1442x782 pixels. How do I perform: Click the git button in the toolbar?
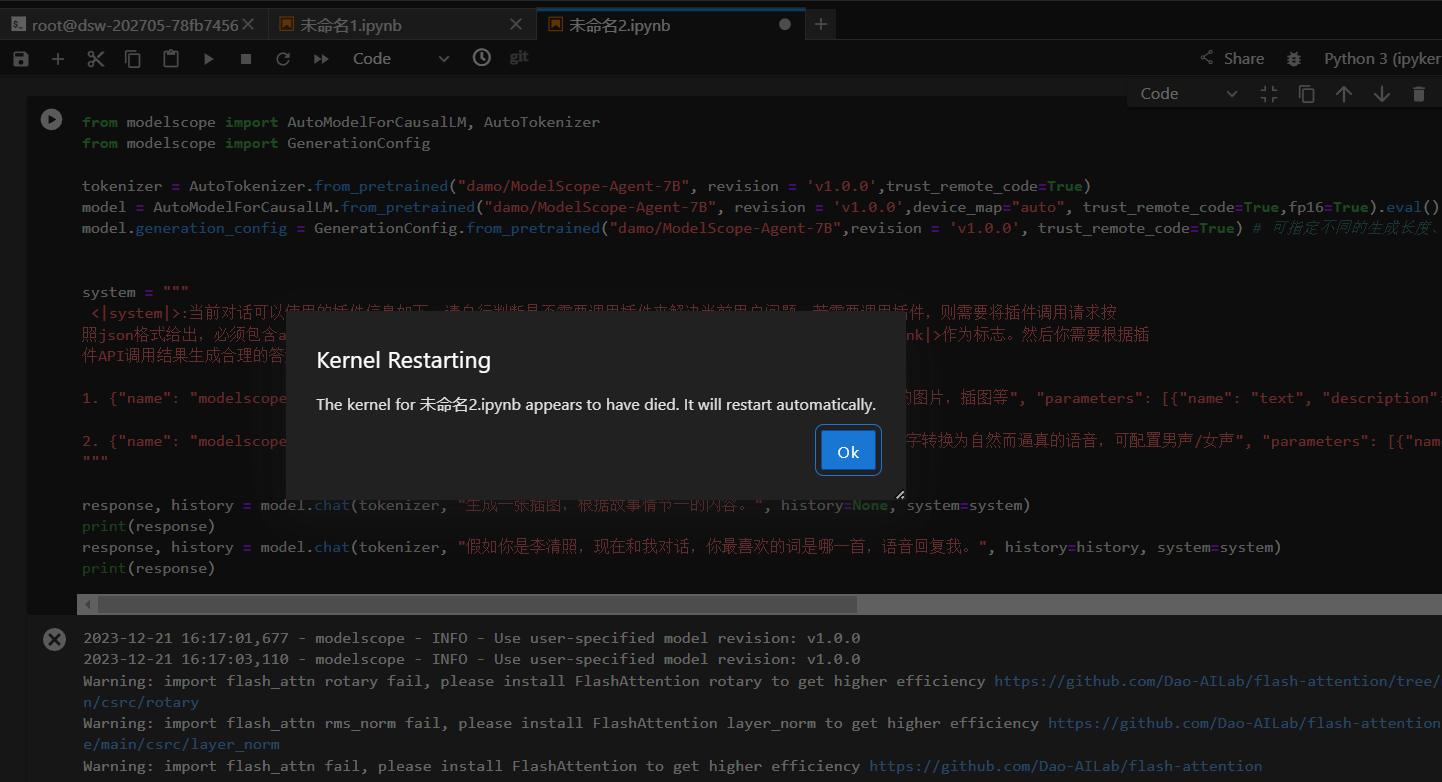(519, 58)
